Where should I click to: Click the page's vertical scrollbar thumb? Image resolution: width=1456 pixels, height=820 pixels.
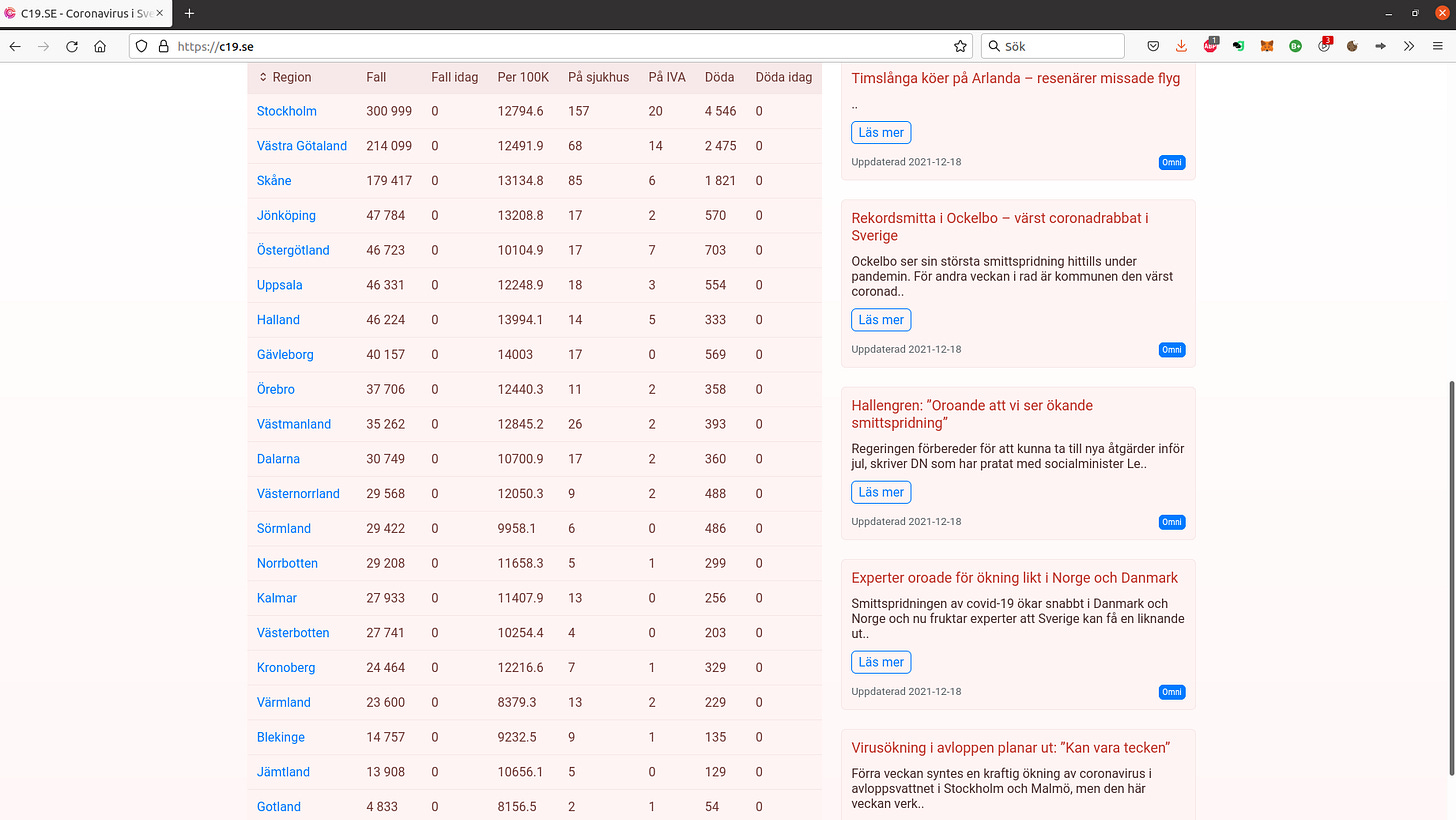1449,577
